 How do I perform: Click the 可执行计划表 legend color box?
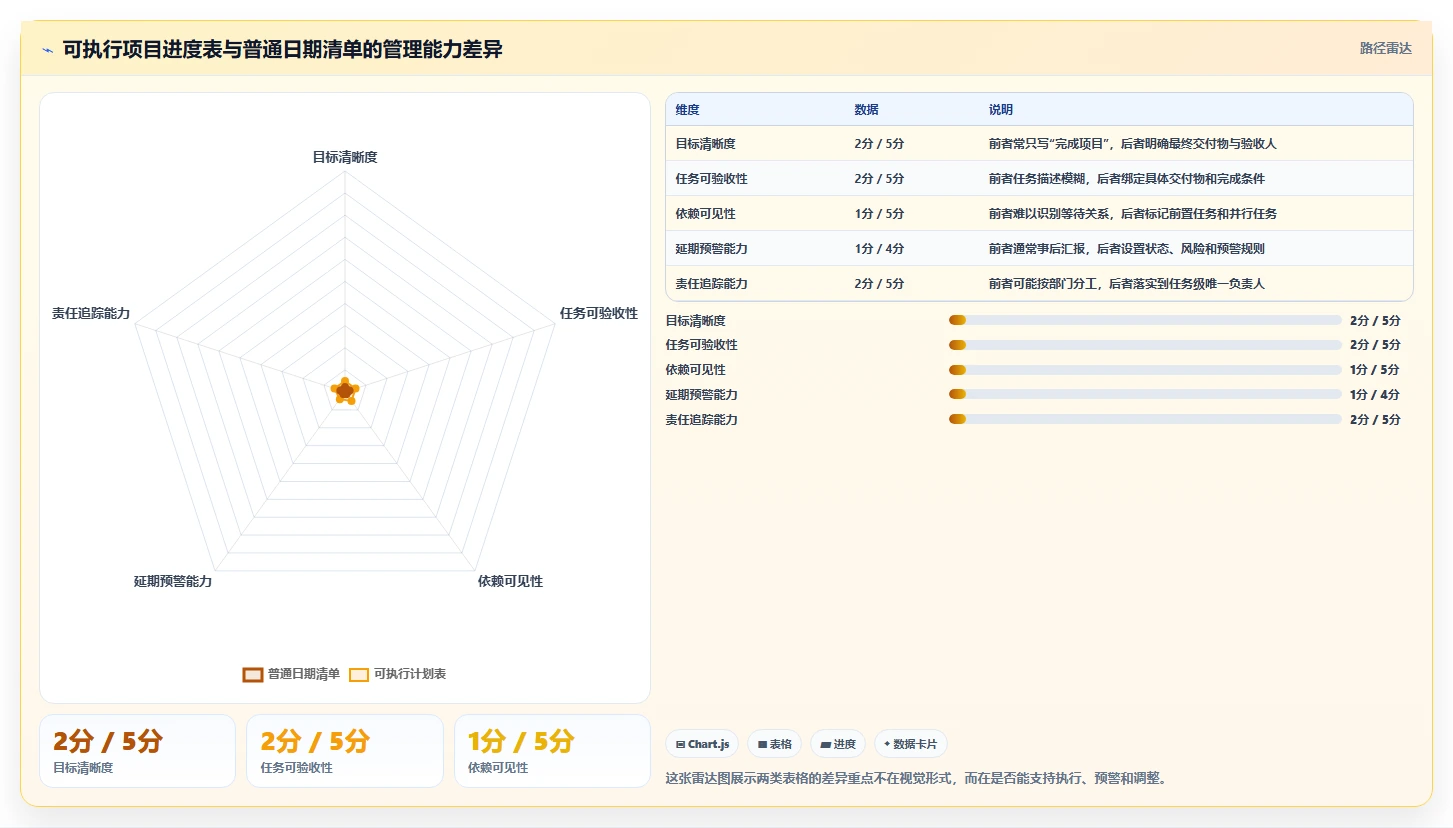(359, 675)
